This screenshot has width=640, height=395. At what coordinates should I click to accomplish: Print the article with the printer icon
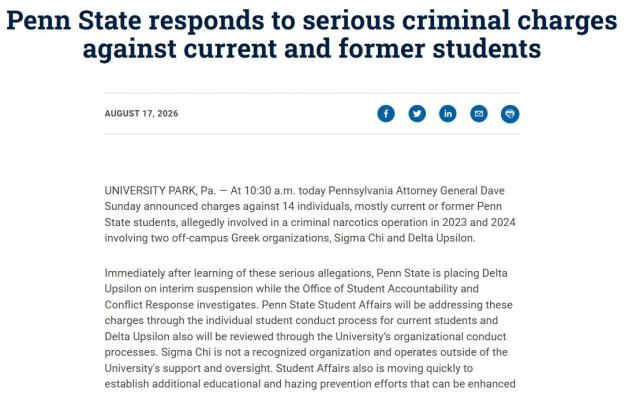510,113
